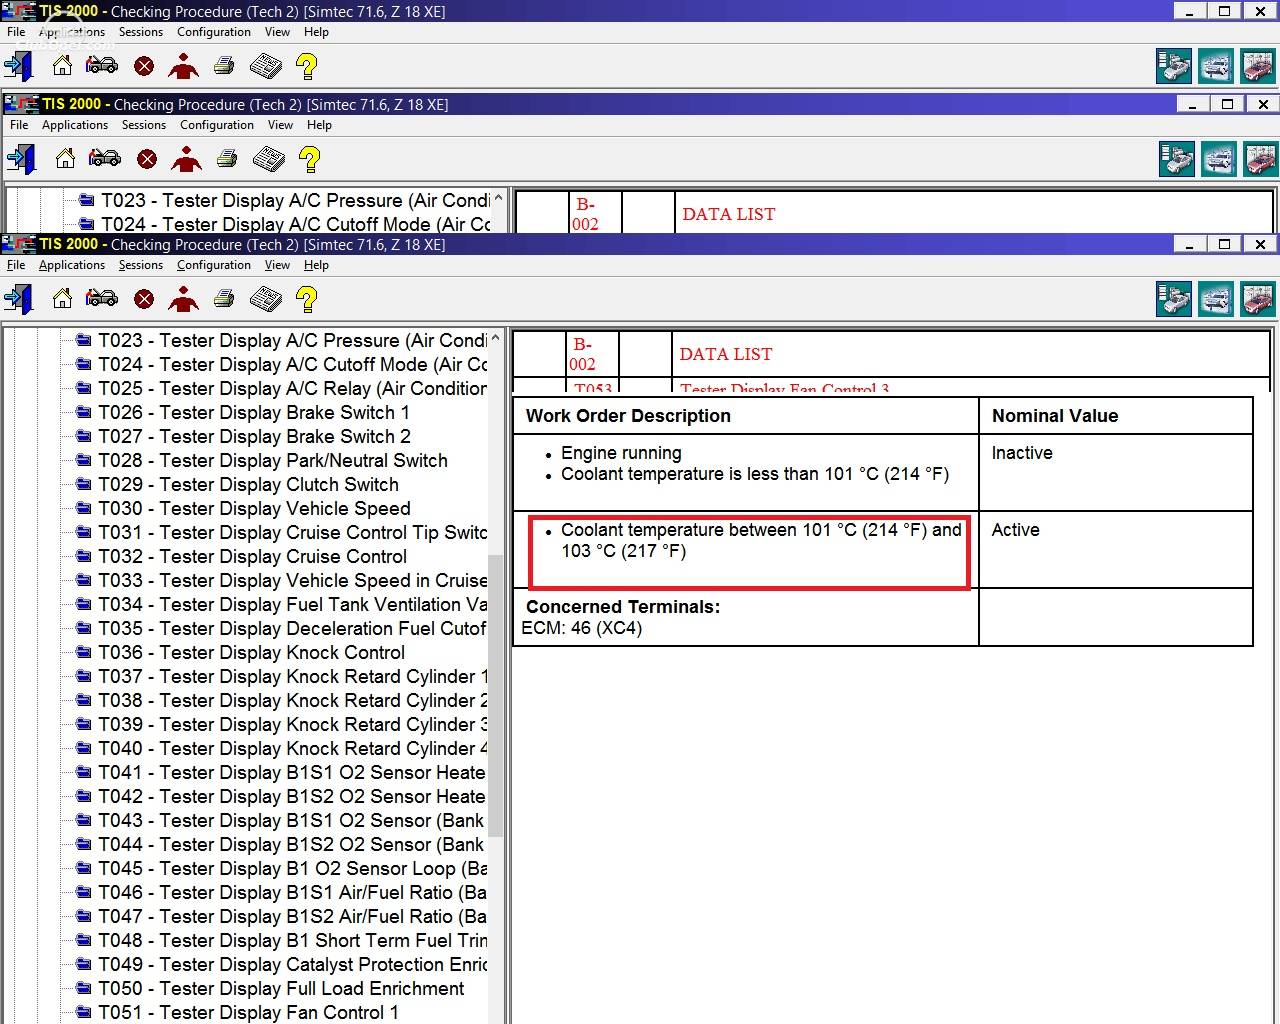Click book manual icon in middle window toolbar

pos(268,158)
